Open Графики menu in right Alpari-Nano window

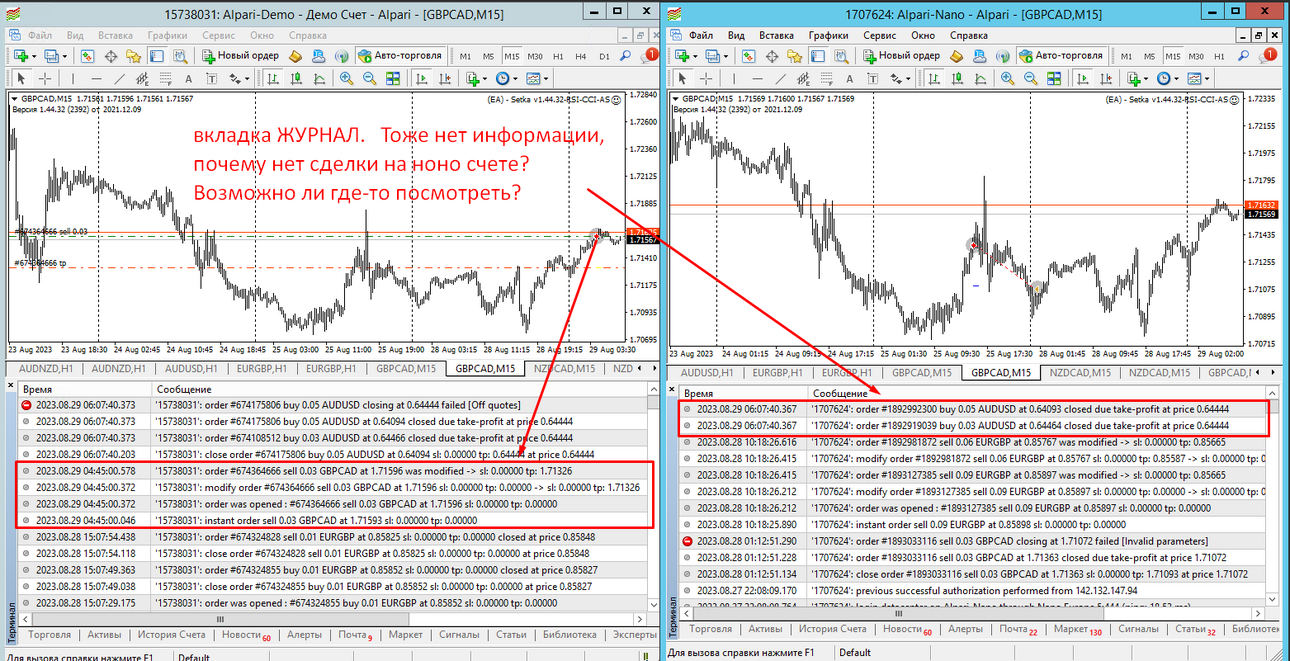pos(828,34)
